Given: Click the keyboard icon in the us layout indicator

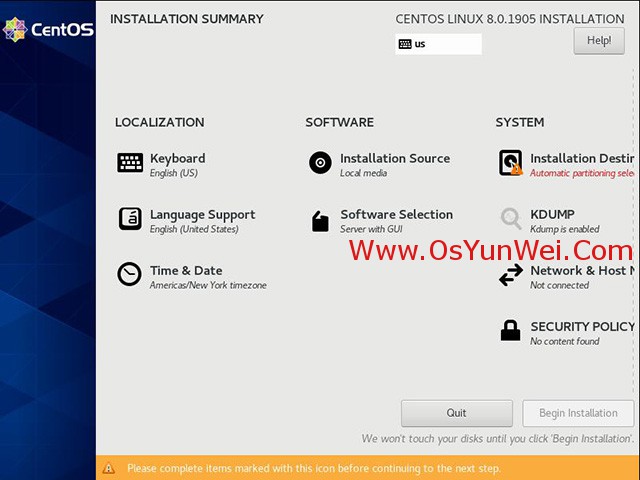Looking at the screenshot, I should tap(405, 44).
